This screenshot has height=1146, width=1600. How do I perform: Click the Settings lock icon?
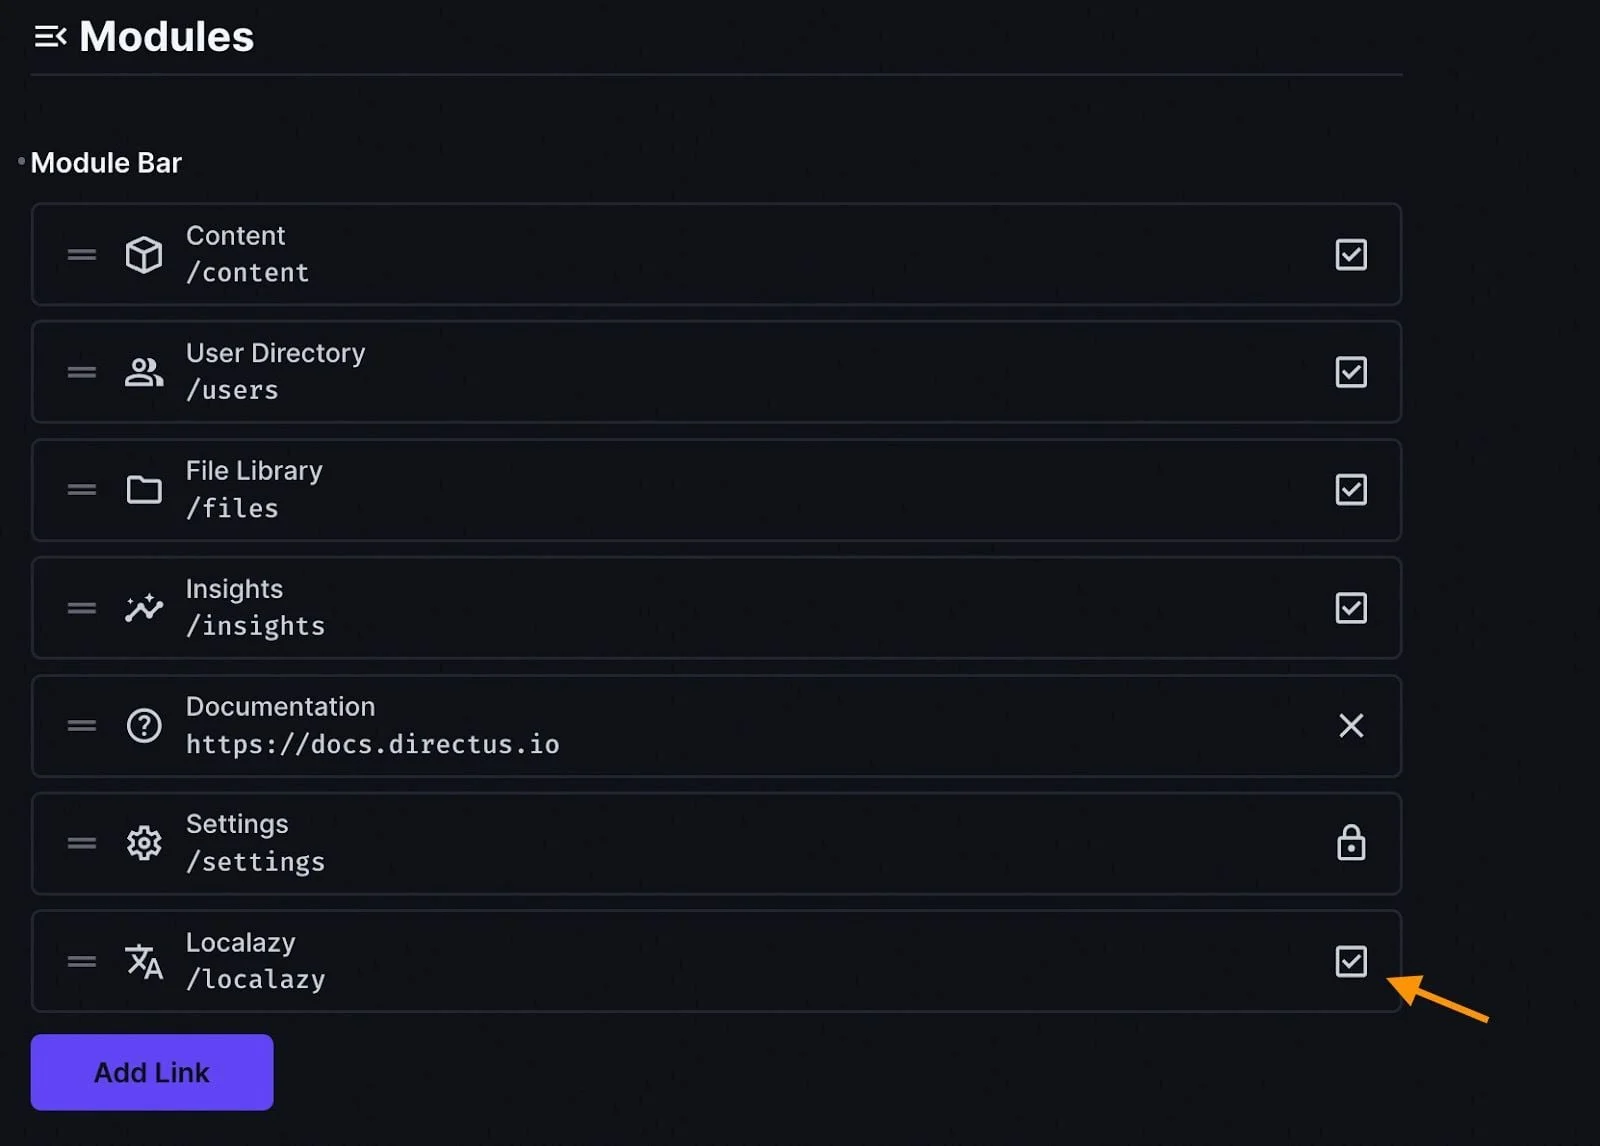1351,844
